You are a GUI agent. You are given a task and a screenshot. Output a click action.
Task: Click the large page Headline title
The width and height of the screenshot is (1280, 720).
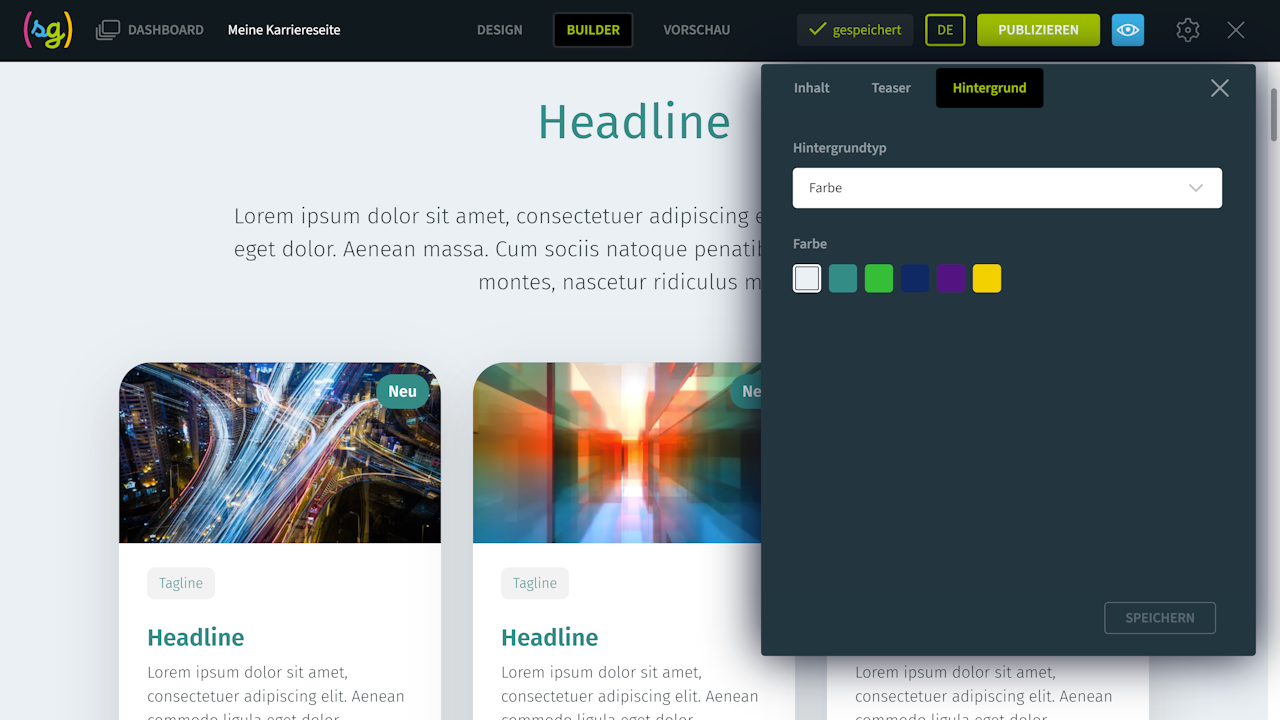point(634,122)
